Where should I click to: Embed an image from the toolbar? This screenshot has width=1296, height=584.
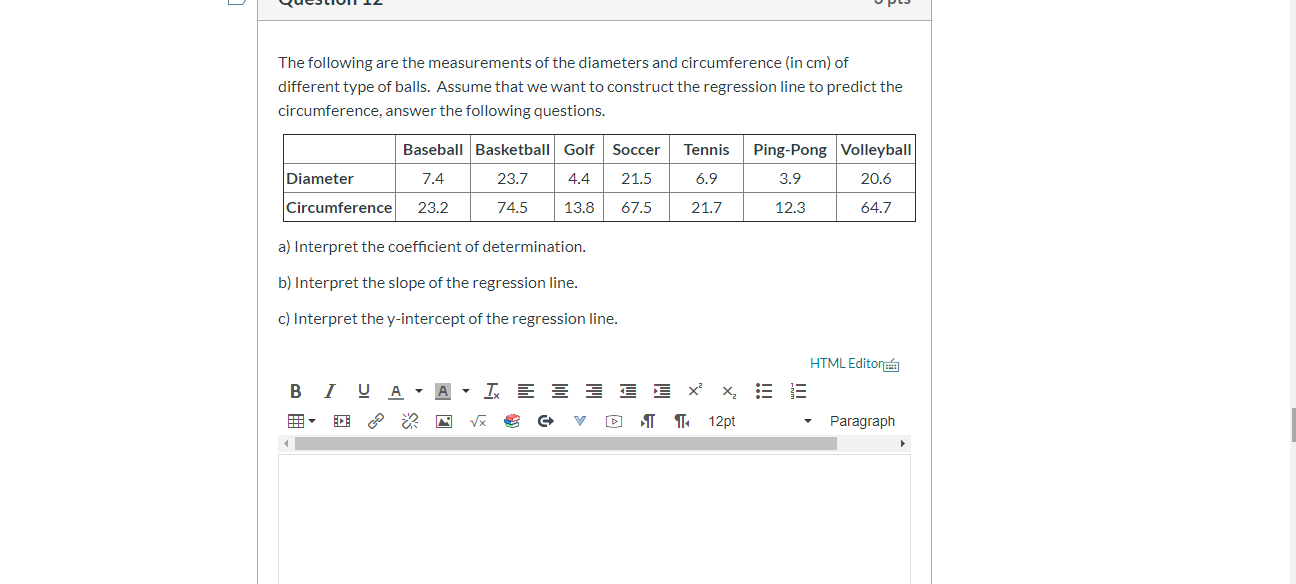[x=443, y=421]
